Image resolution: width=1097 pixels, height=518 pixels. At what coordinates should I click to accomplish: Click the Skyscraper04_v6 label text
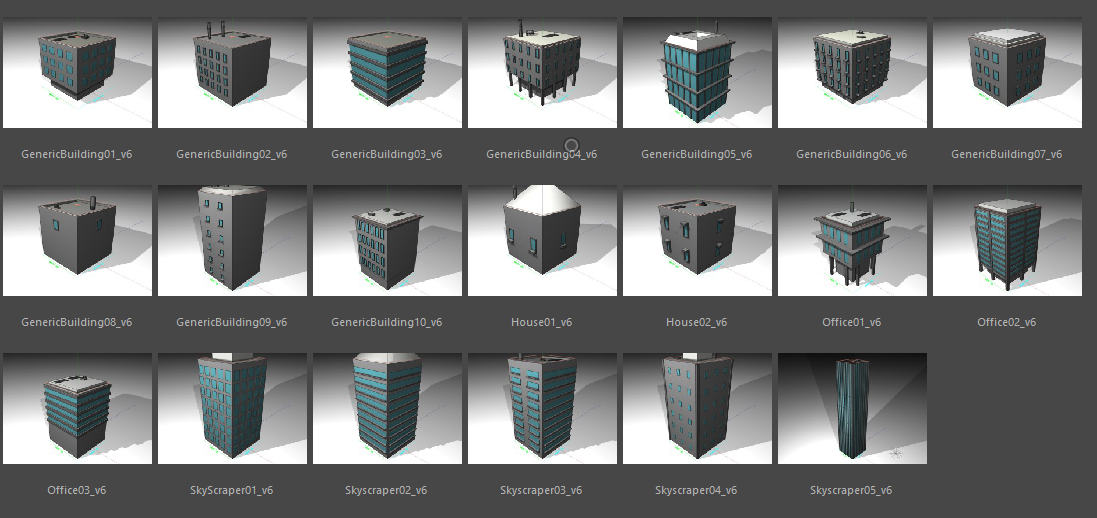coord(696,490)
